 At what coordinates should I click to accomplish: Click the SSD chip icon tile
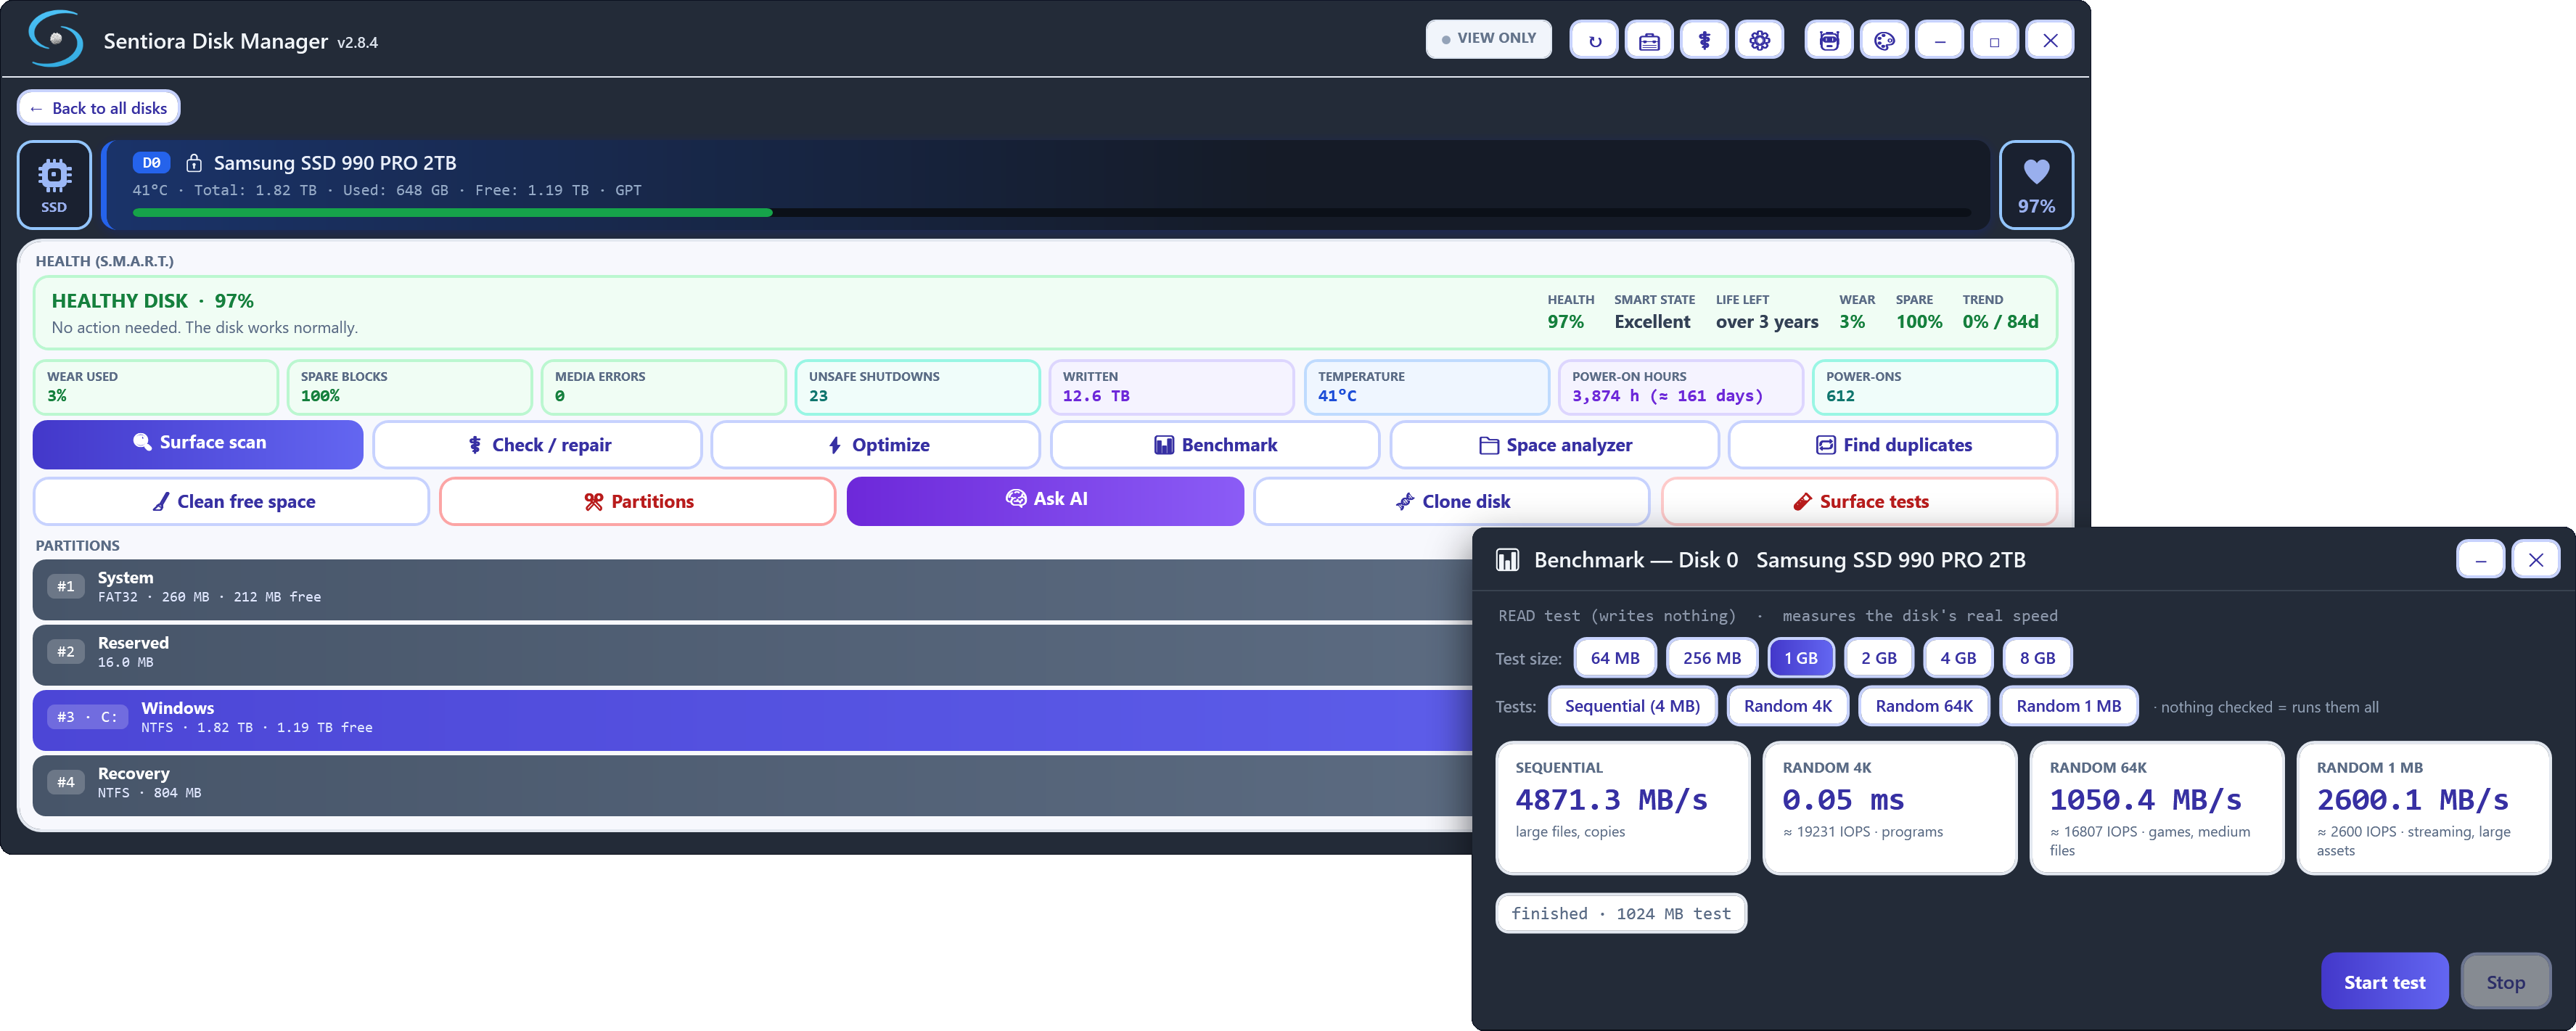[x=54, y=185]
